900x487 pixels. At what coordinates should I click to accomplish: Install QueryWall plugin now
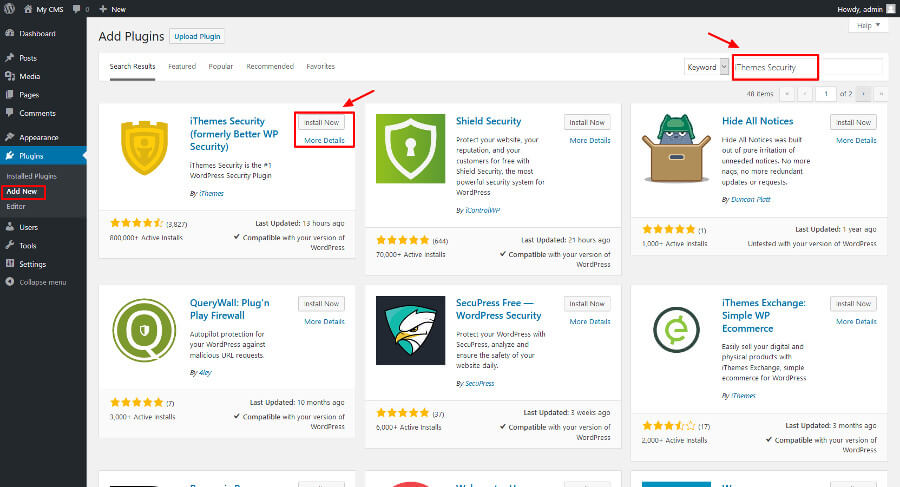[321, 303]
